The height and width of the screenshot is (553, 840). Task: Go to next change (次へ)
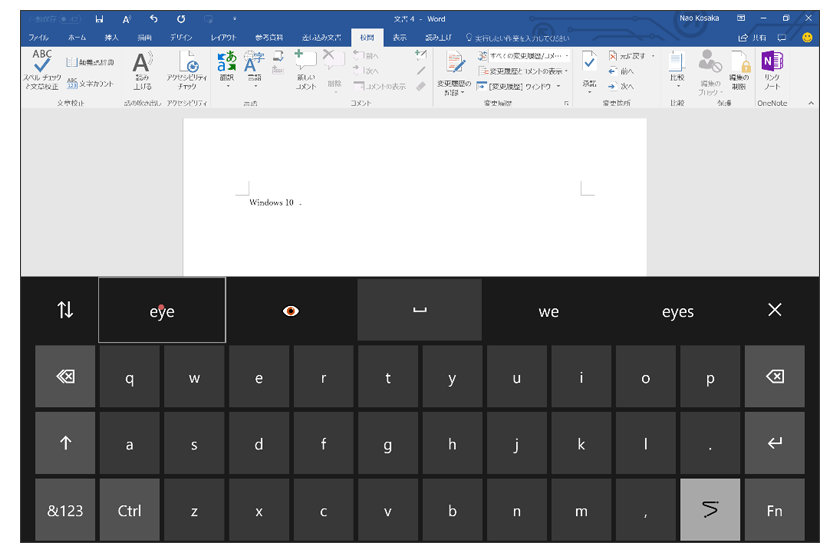(621, 86)
